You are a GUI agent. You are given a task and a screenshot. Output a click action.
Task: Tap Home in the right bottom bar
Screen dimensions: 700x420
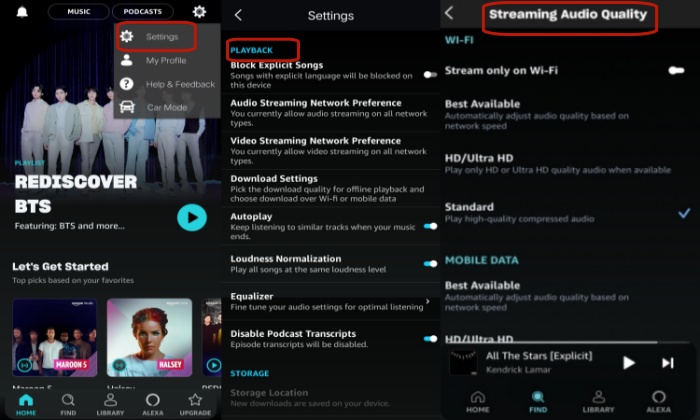[478, 401]
